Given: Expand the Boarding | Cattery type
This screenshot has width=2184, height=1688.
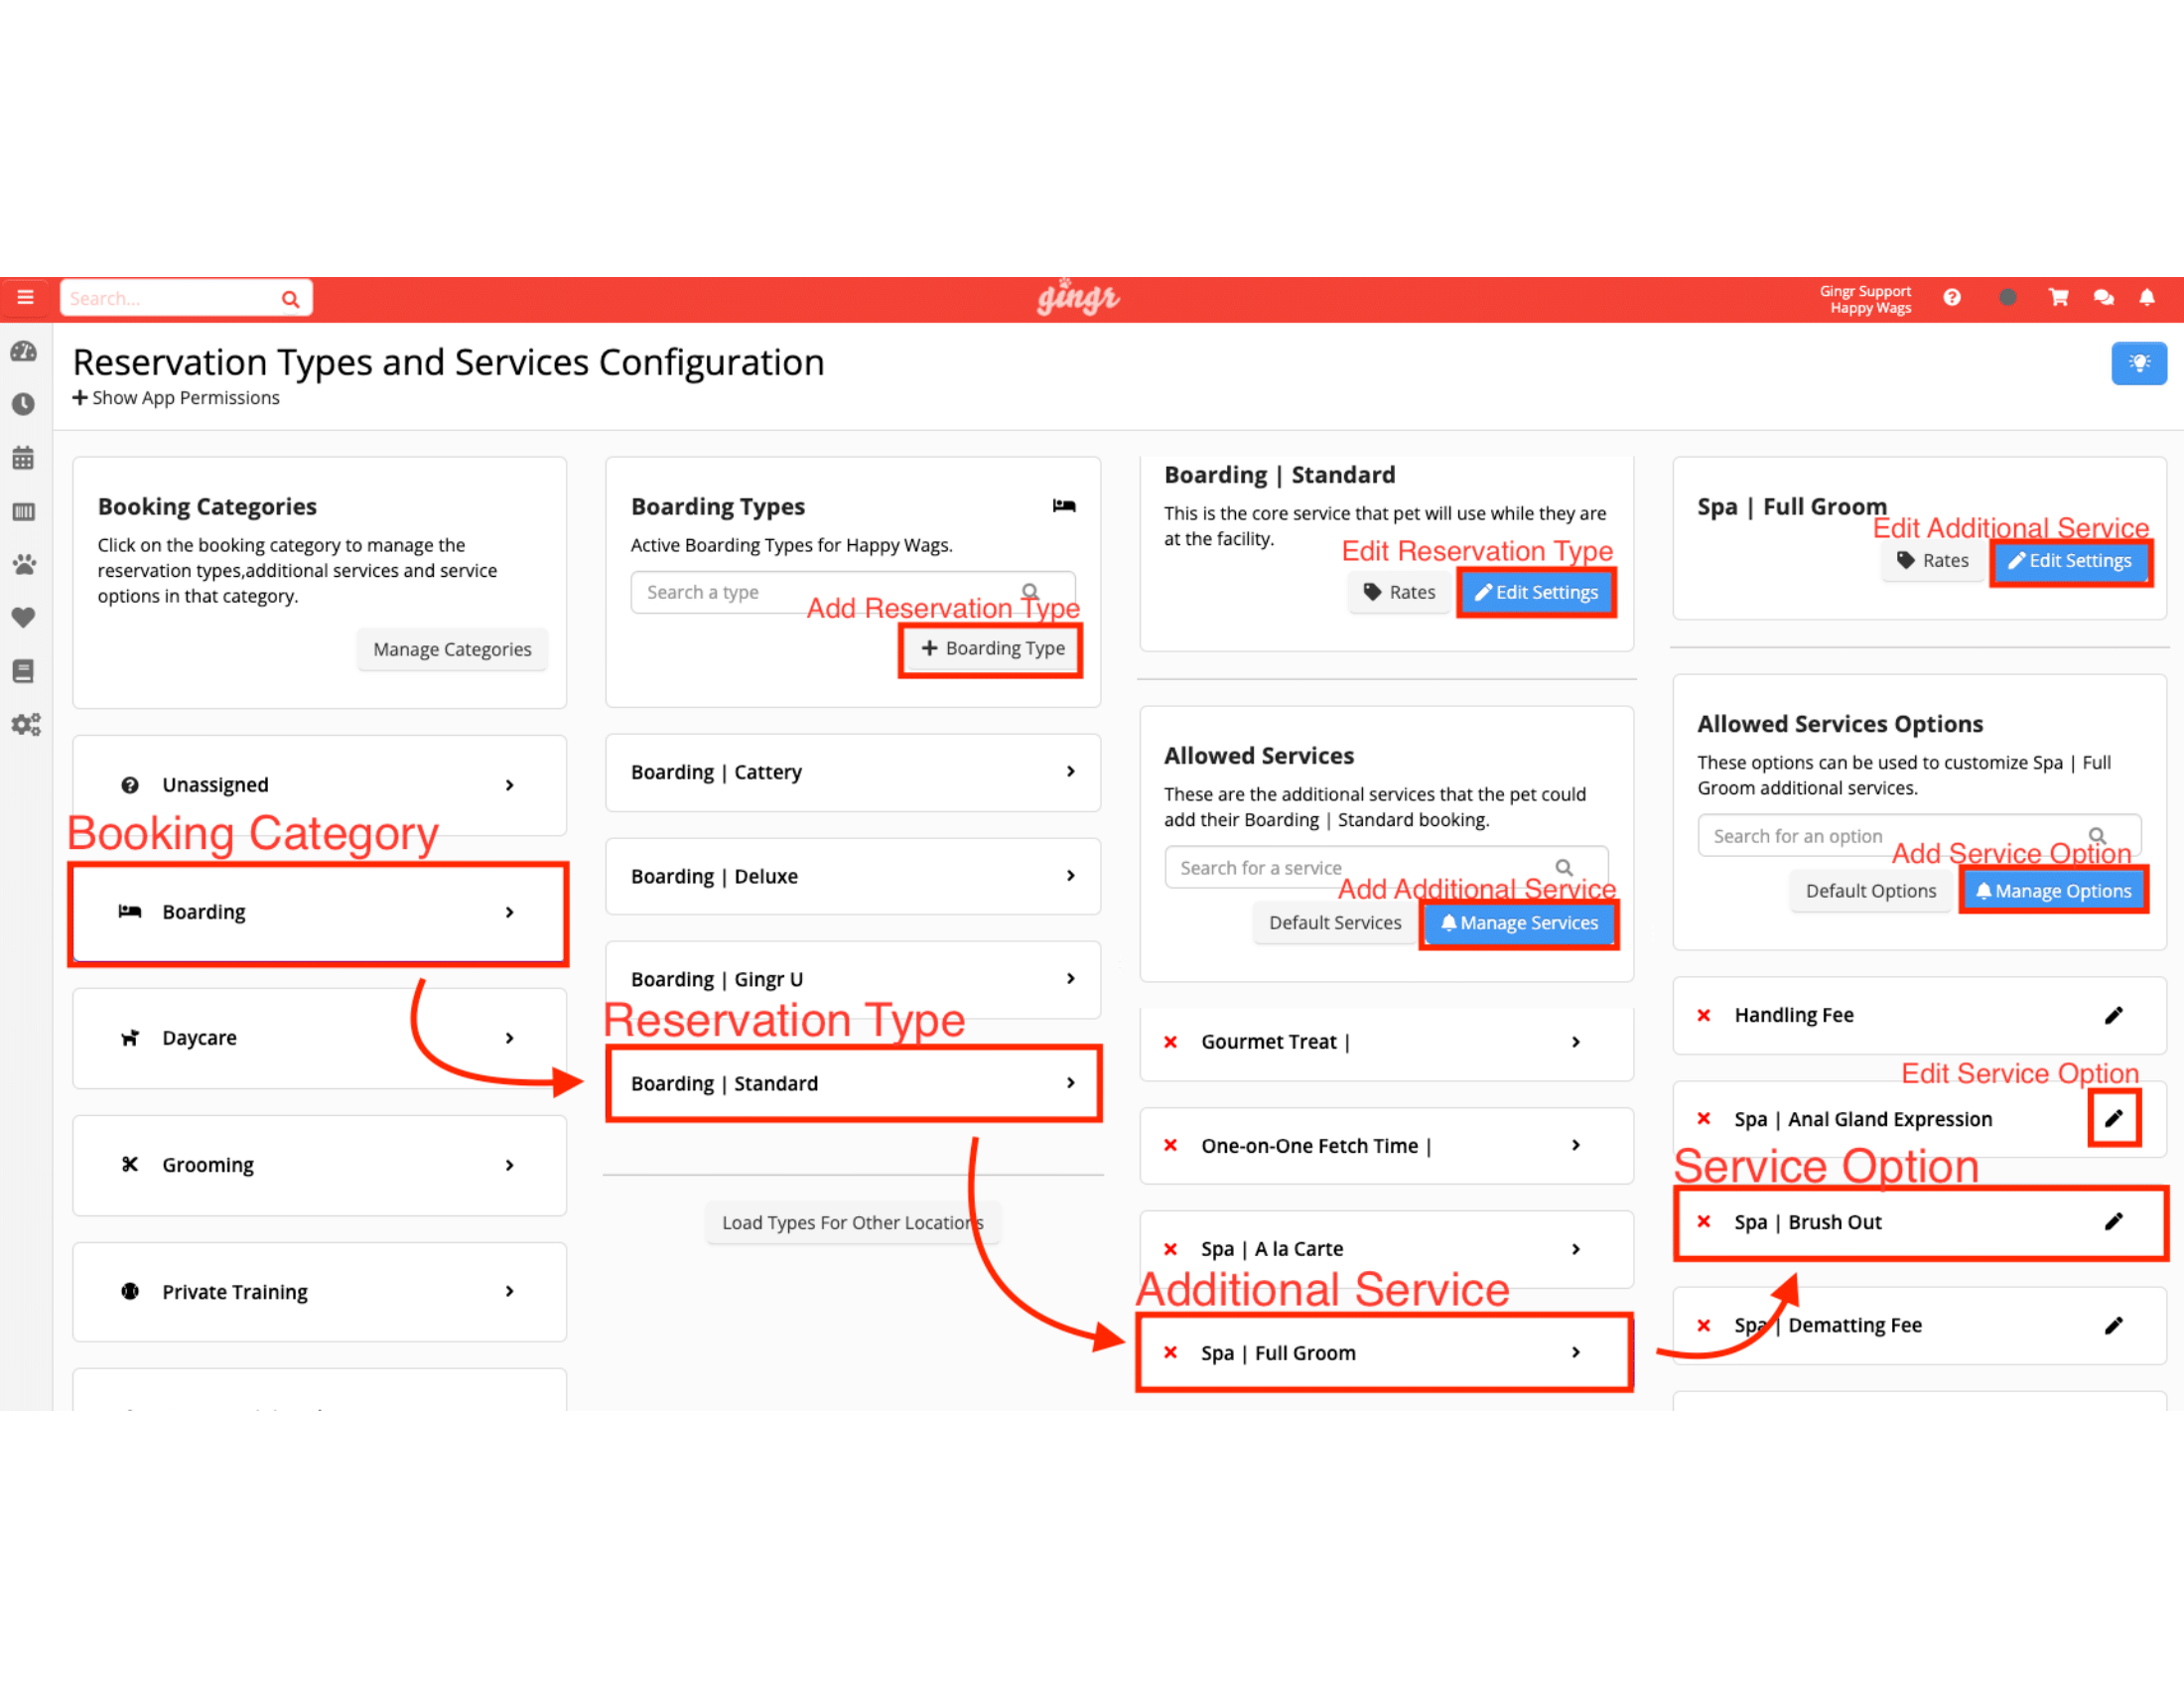Looking at the screenshot, I should (853, 771).
